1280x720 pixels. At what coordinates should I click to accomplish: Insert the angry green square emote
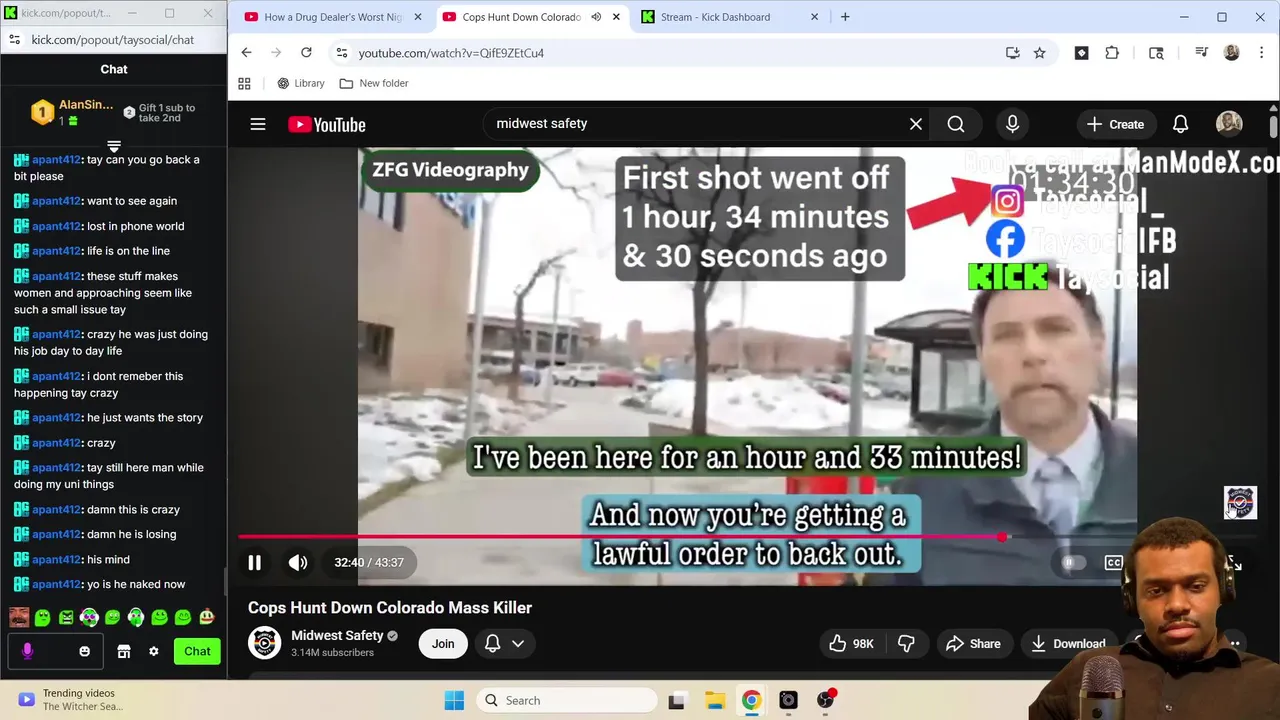tap(66, 618)
